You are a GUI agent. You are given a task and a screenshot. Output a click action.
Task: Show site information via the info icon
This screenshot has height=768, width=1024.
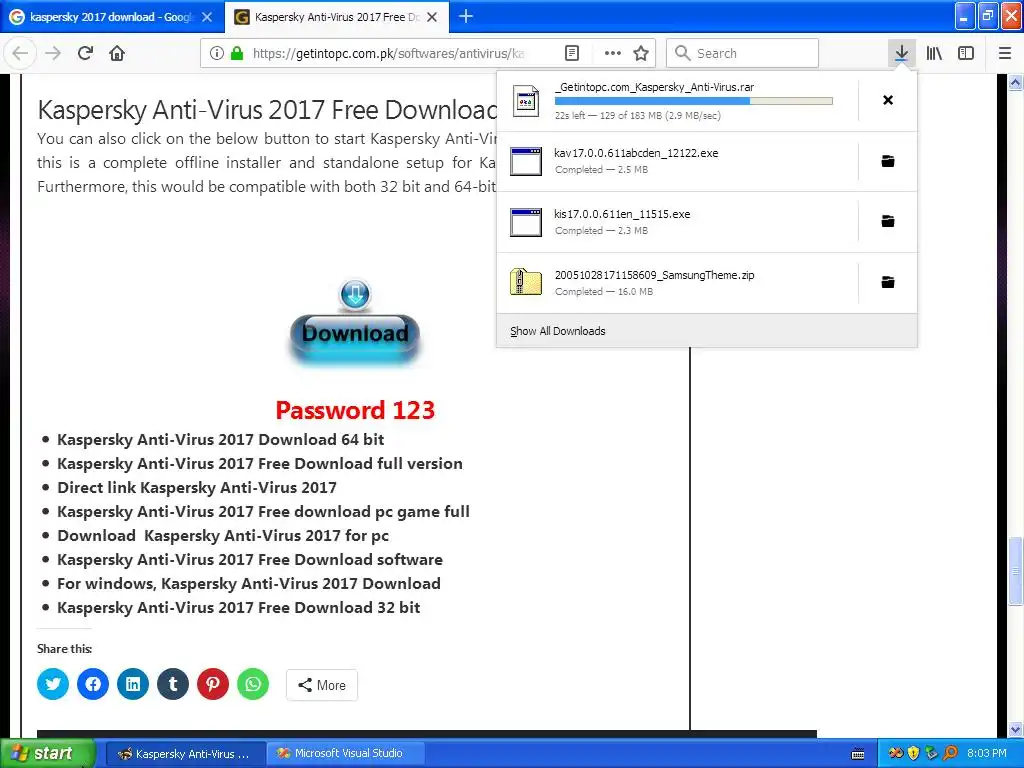pos(217,53)
